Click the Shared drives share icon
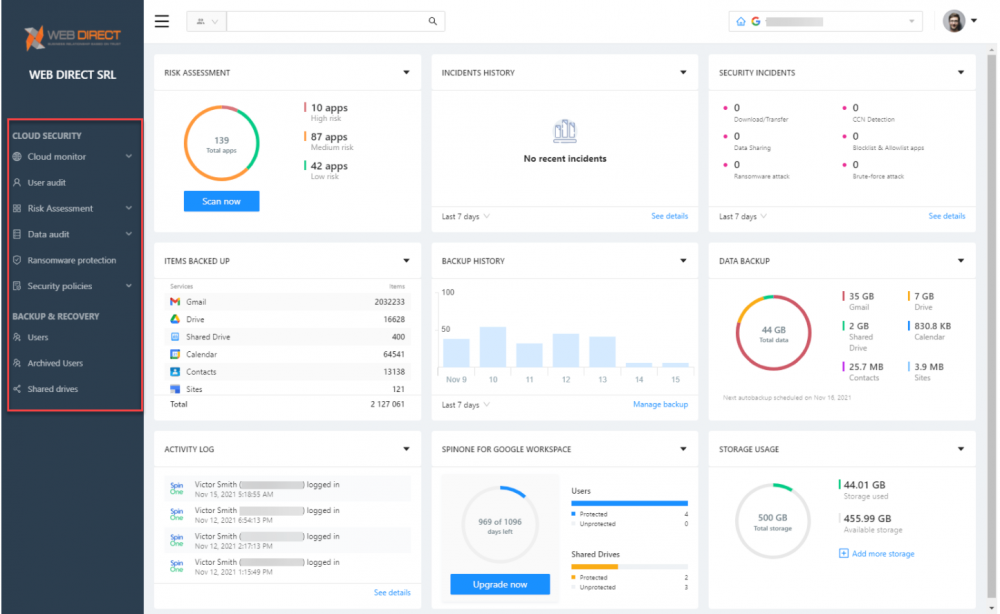This screenshot has width=1000, height=614. click(17, 389)
